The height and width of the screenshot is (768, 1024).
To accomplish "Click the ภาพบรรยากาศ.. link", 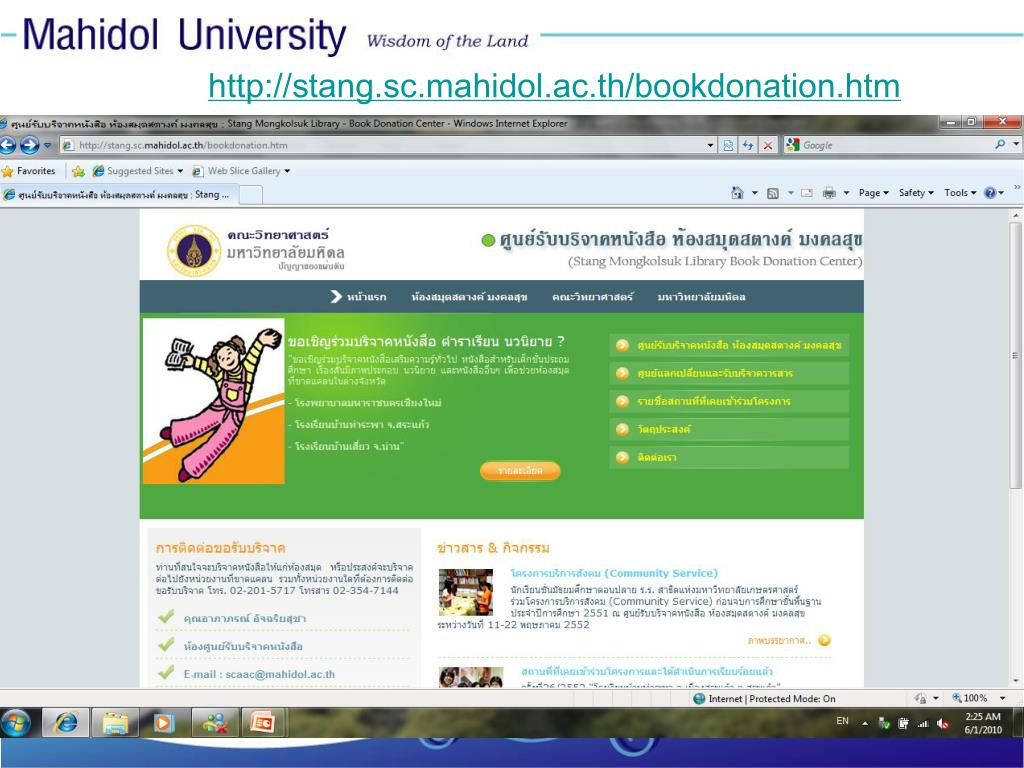I will click(780, 641).
